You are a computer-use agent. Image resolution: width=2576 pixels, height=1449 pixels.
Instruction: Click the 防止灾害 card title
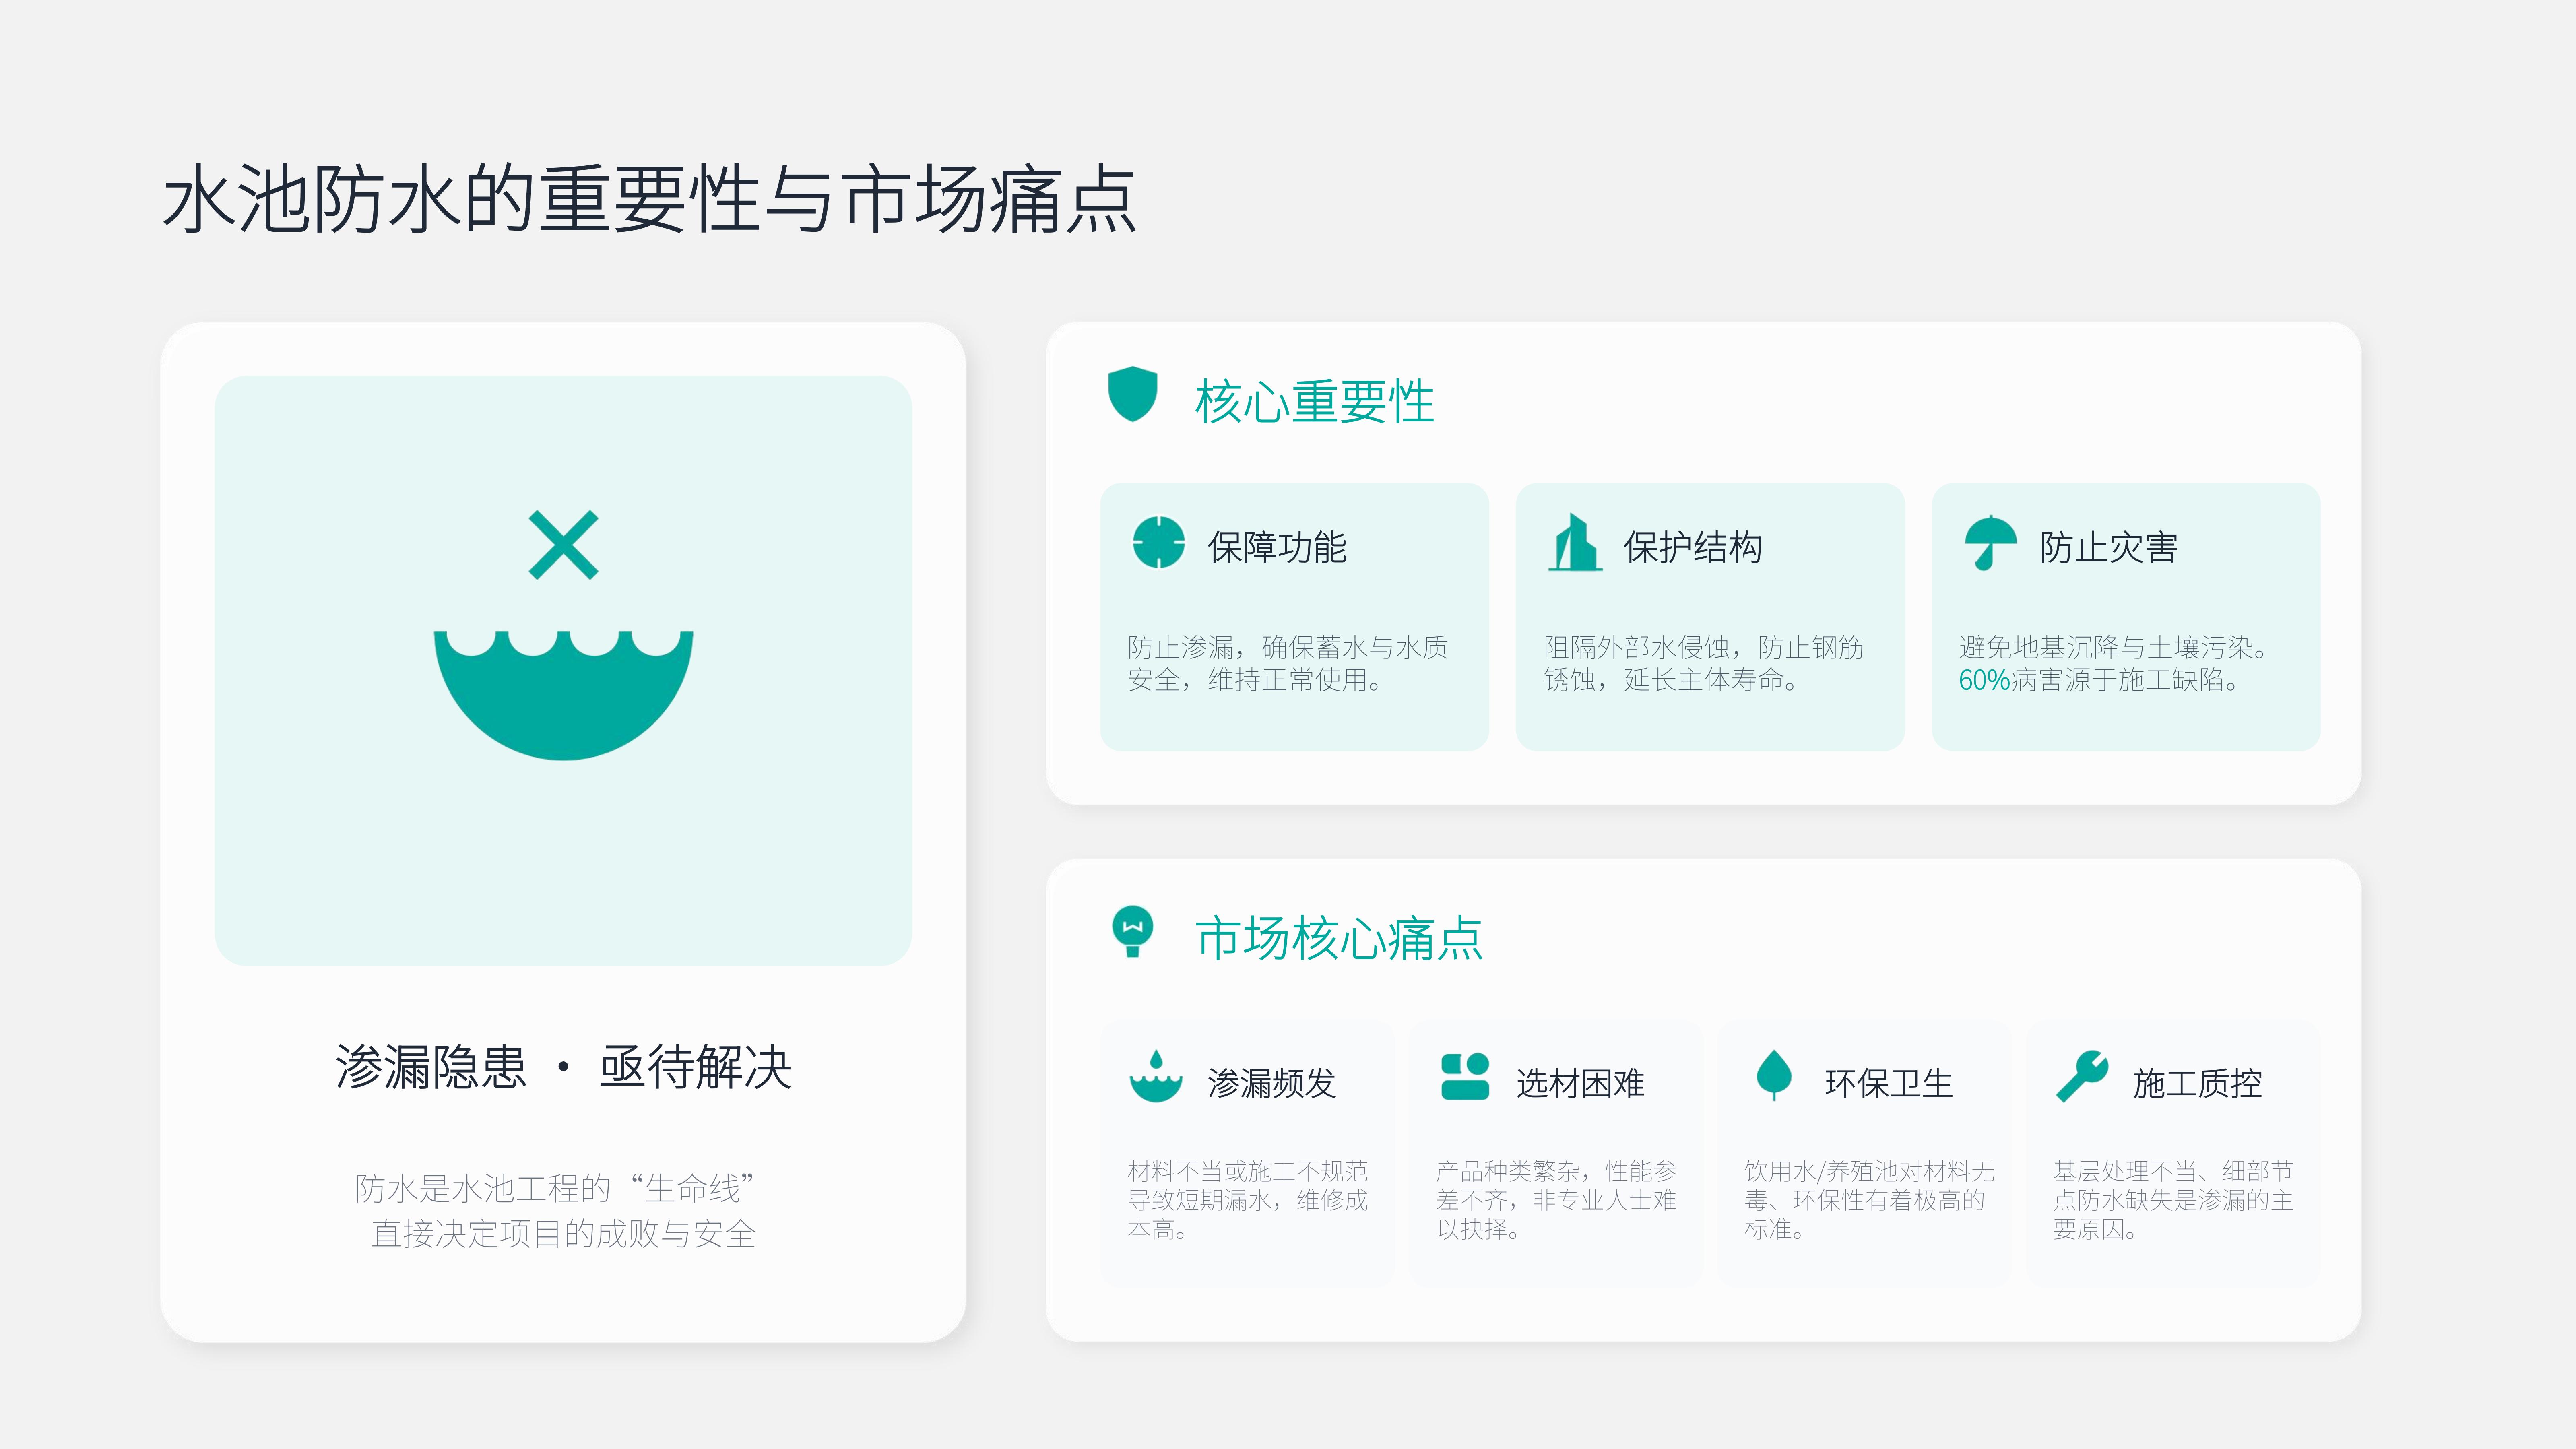2109,547
